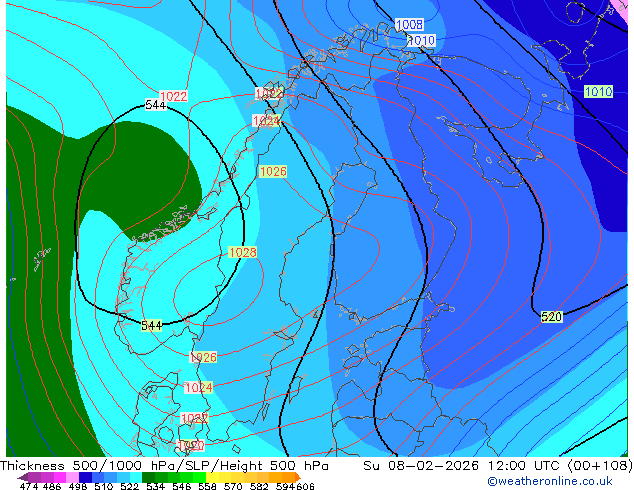Click the 1020 isobar label
Screen dimensions: 634x490
(191, 446)
